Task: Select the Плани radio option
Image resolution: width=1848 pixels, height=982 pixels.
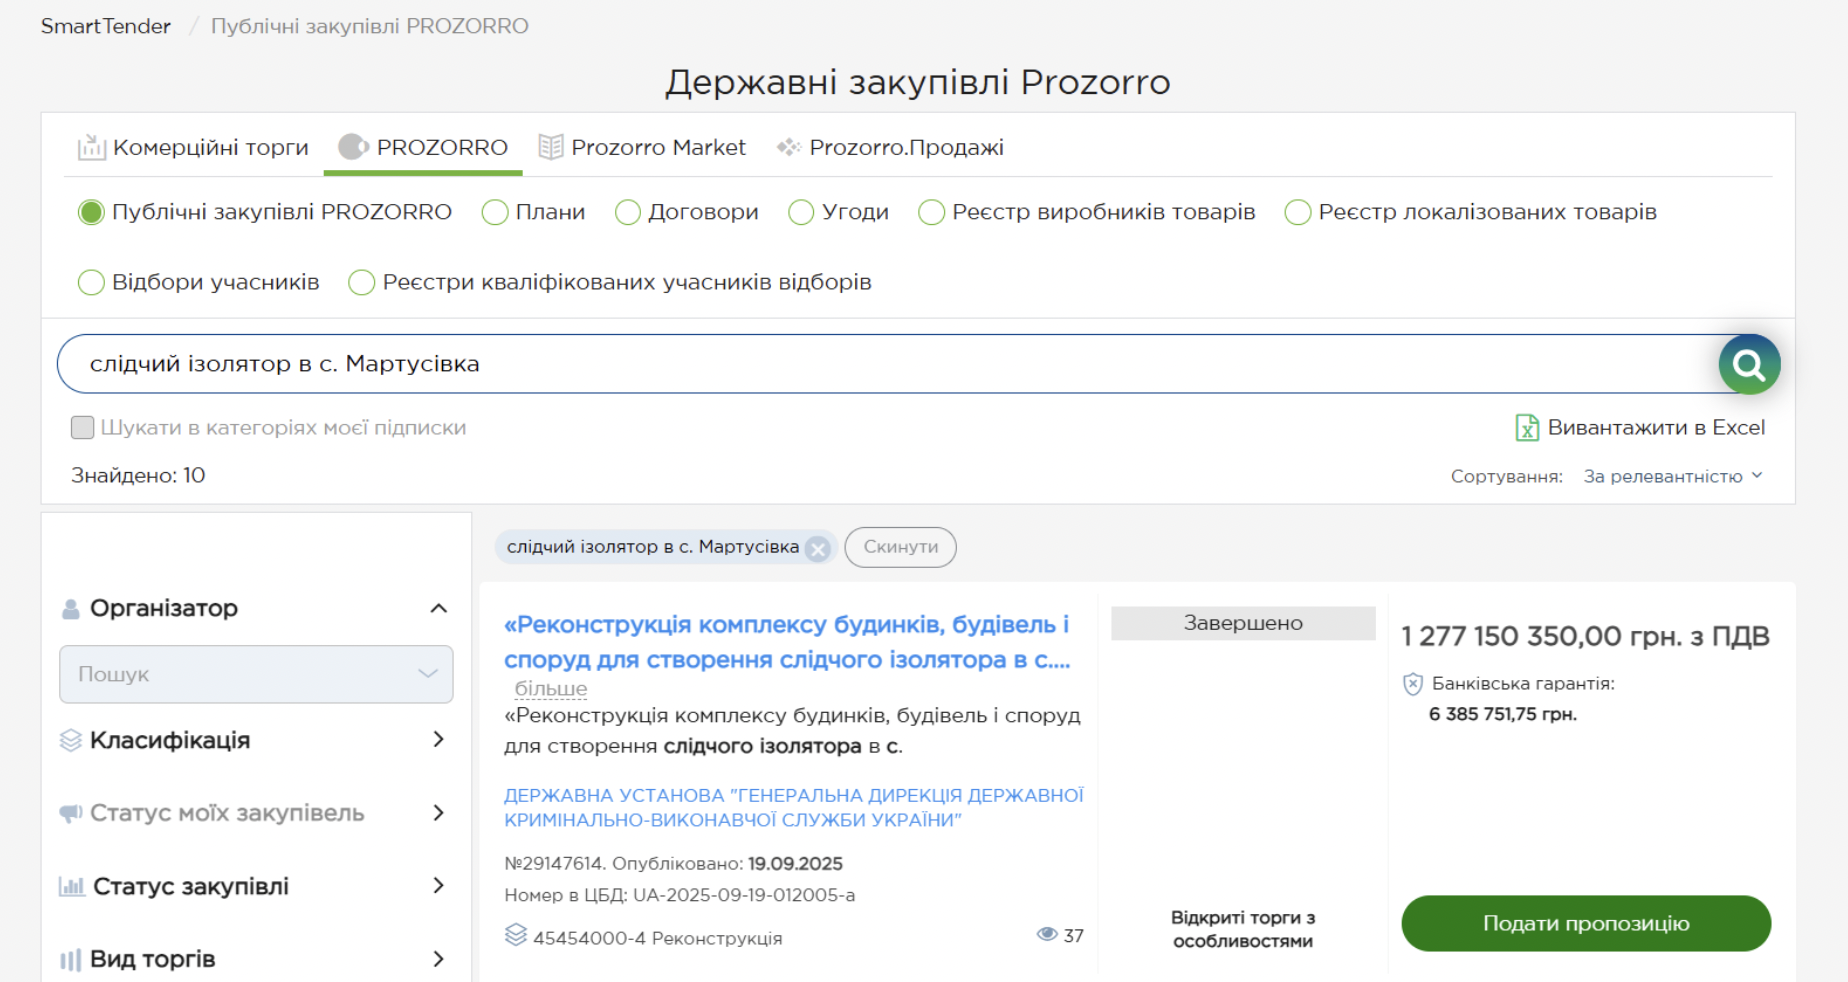Action: [x=495, y=212]
